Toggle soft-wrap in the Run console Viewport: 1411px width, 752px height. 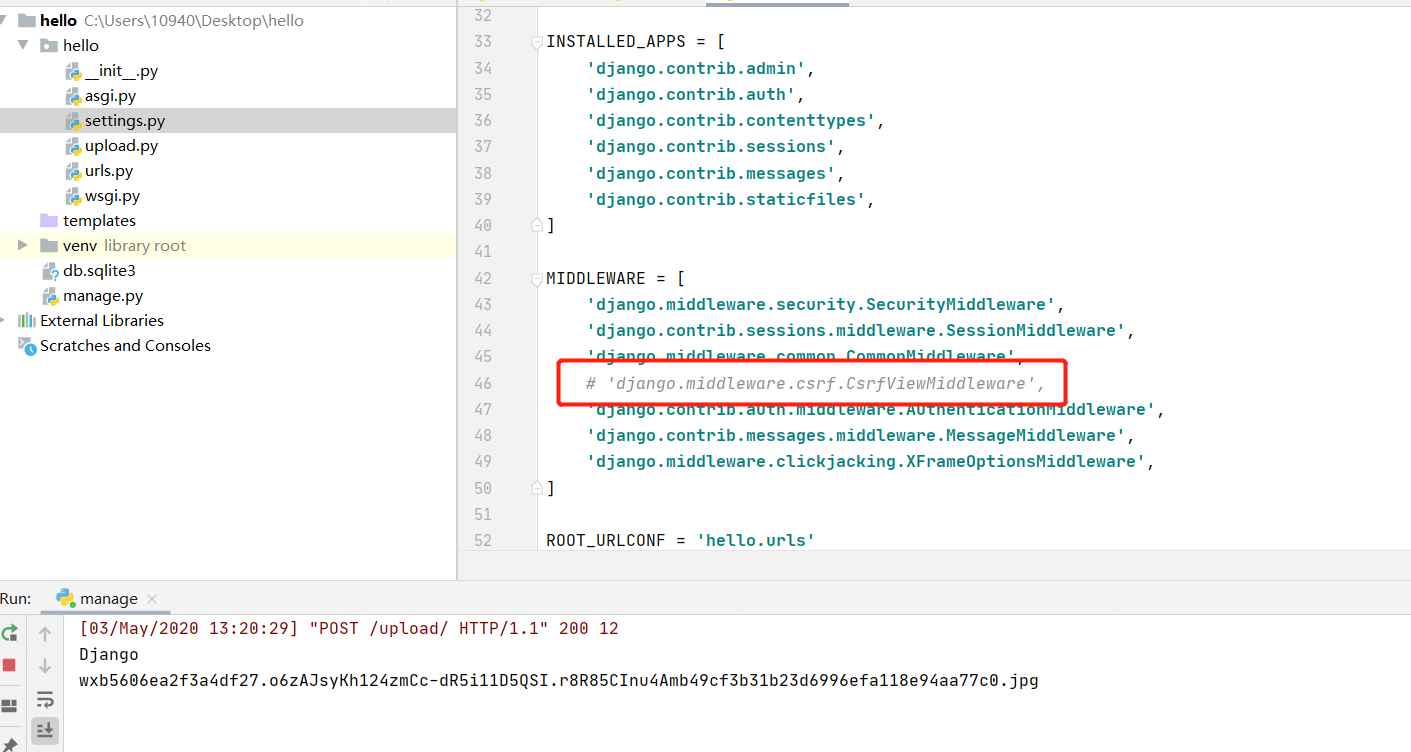(45, 698)
